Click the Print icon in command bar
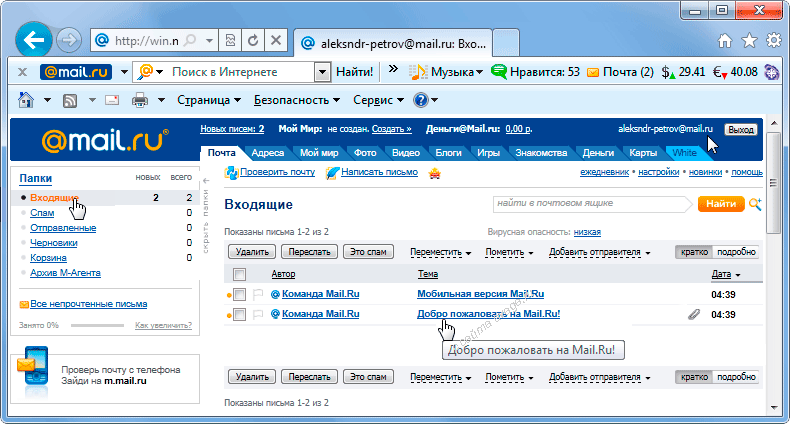This screenshot has height=424, width=790. click(140, 100)
